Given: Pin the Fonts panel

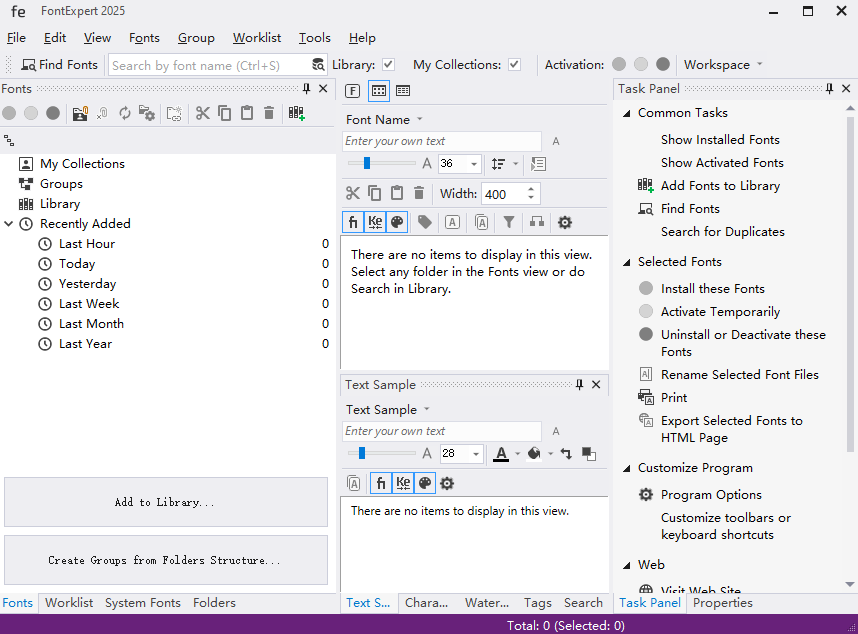Looking at the screenshot, I should click(306, 89).
